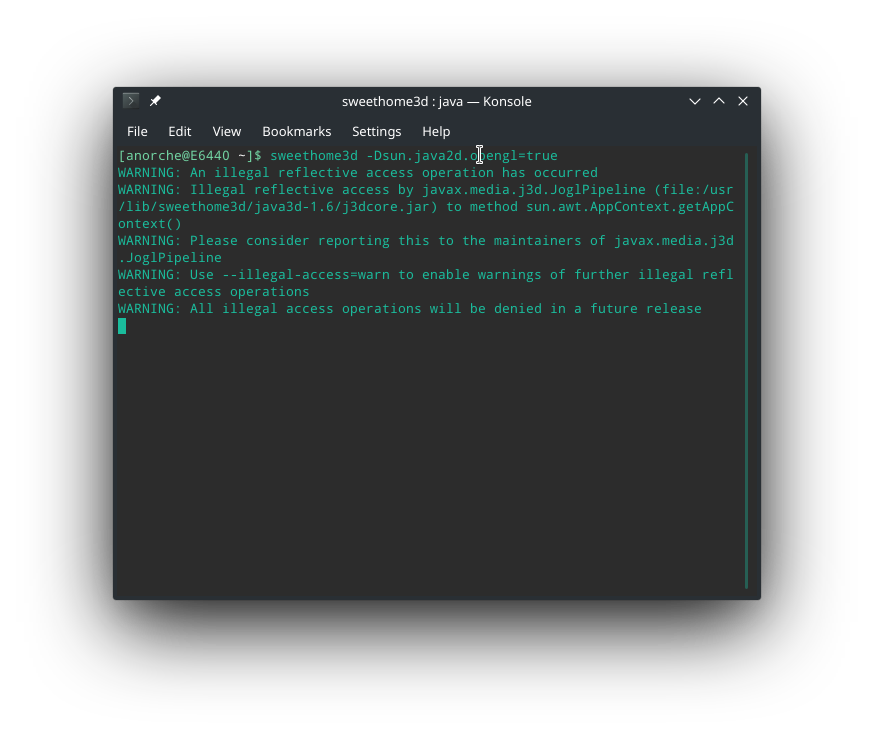874x739 pixels.
Task: Click the 'Please consider reporting this' warning line
Action: click(x=425, y=241)
